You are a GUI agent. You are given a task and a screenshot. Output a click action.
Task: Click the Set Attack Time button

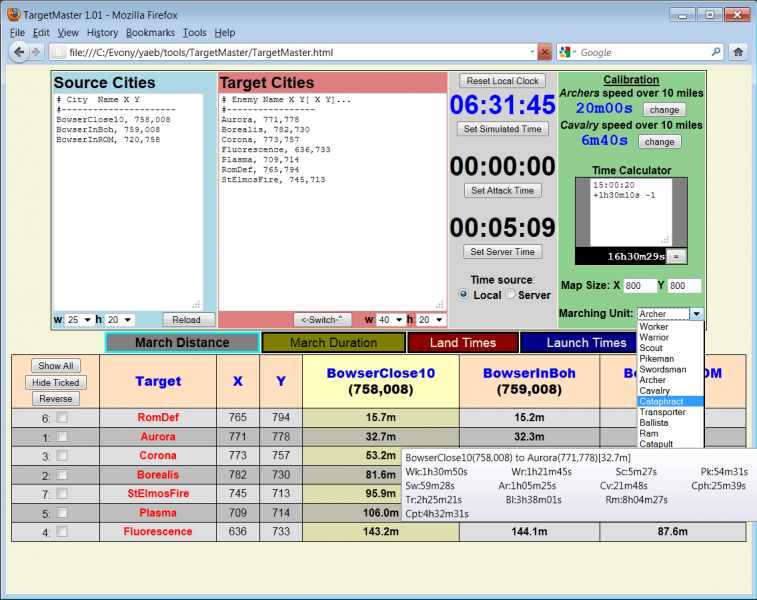(502, 190)
